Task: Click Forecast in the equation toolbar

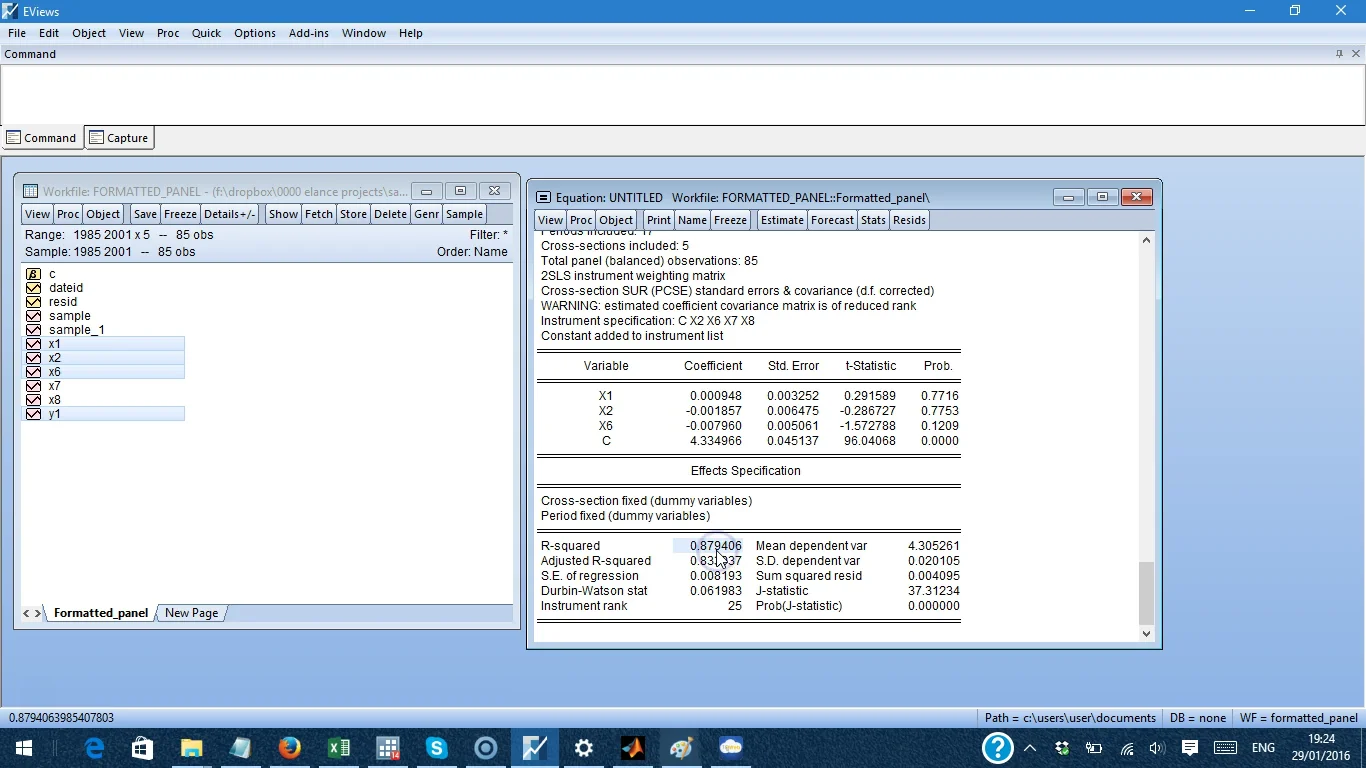Action: coord(832,220)
